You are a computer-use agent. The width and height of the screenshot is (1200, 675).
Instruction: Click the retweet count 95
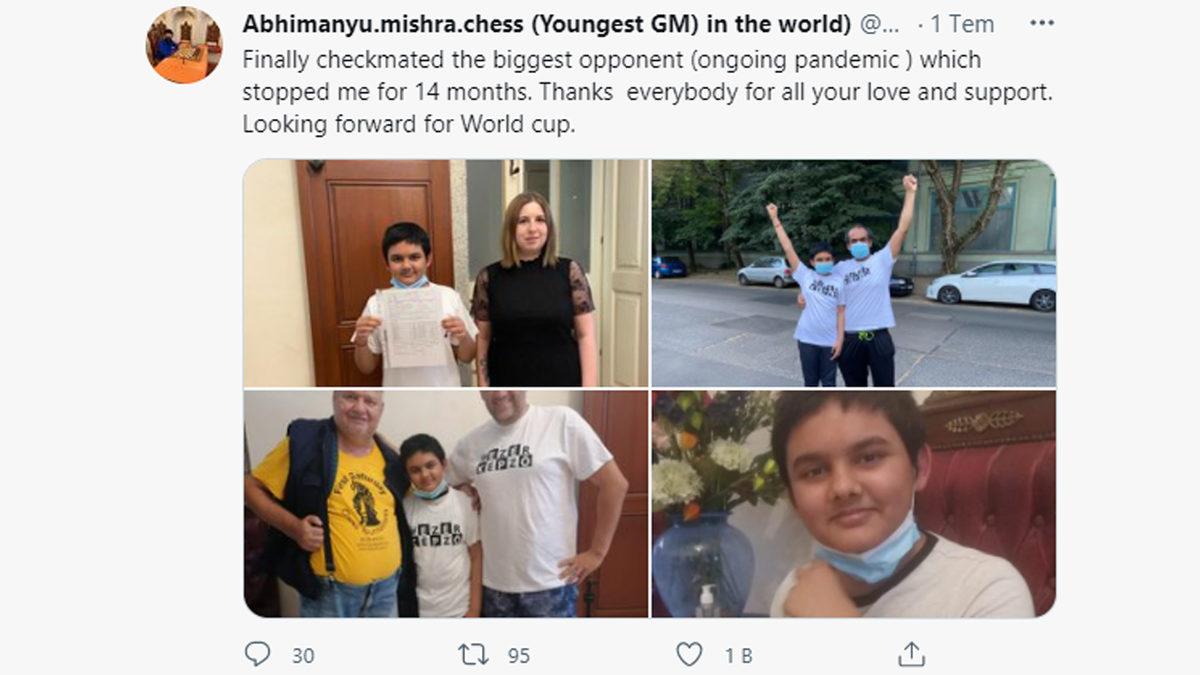point(518,655)
